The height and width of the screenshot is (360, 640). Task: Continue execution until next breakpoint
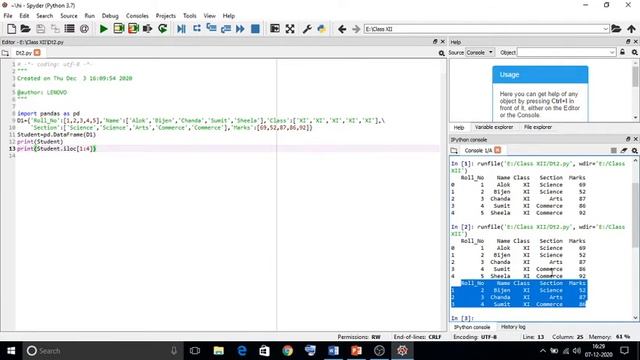[240, 29]
